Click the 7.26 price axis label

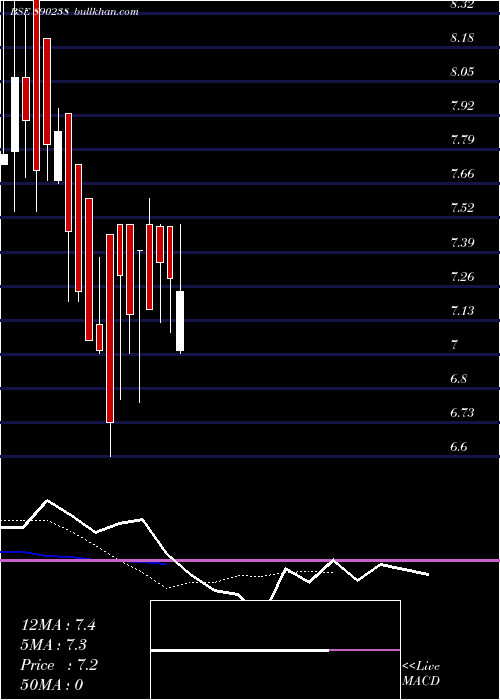click(x=462, y=276)
